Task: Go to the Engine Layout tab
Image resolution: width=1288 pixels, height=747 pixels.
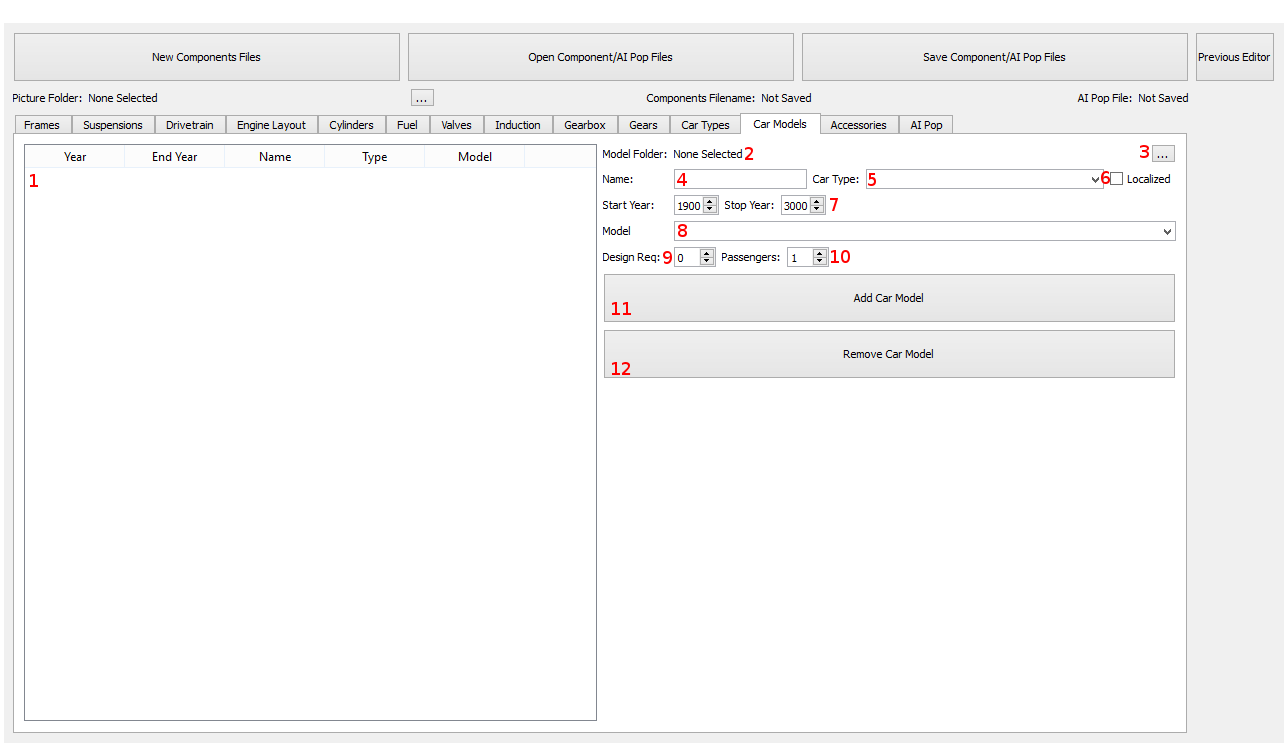Action: tap(271, 125)
